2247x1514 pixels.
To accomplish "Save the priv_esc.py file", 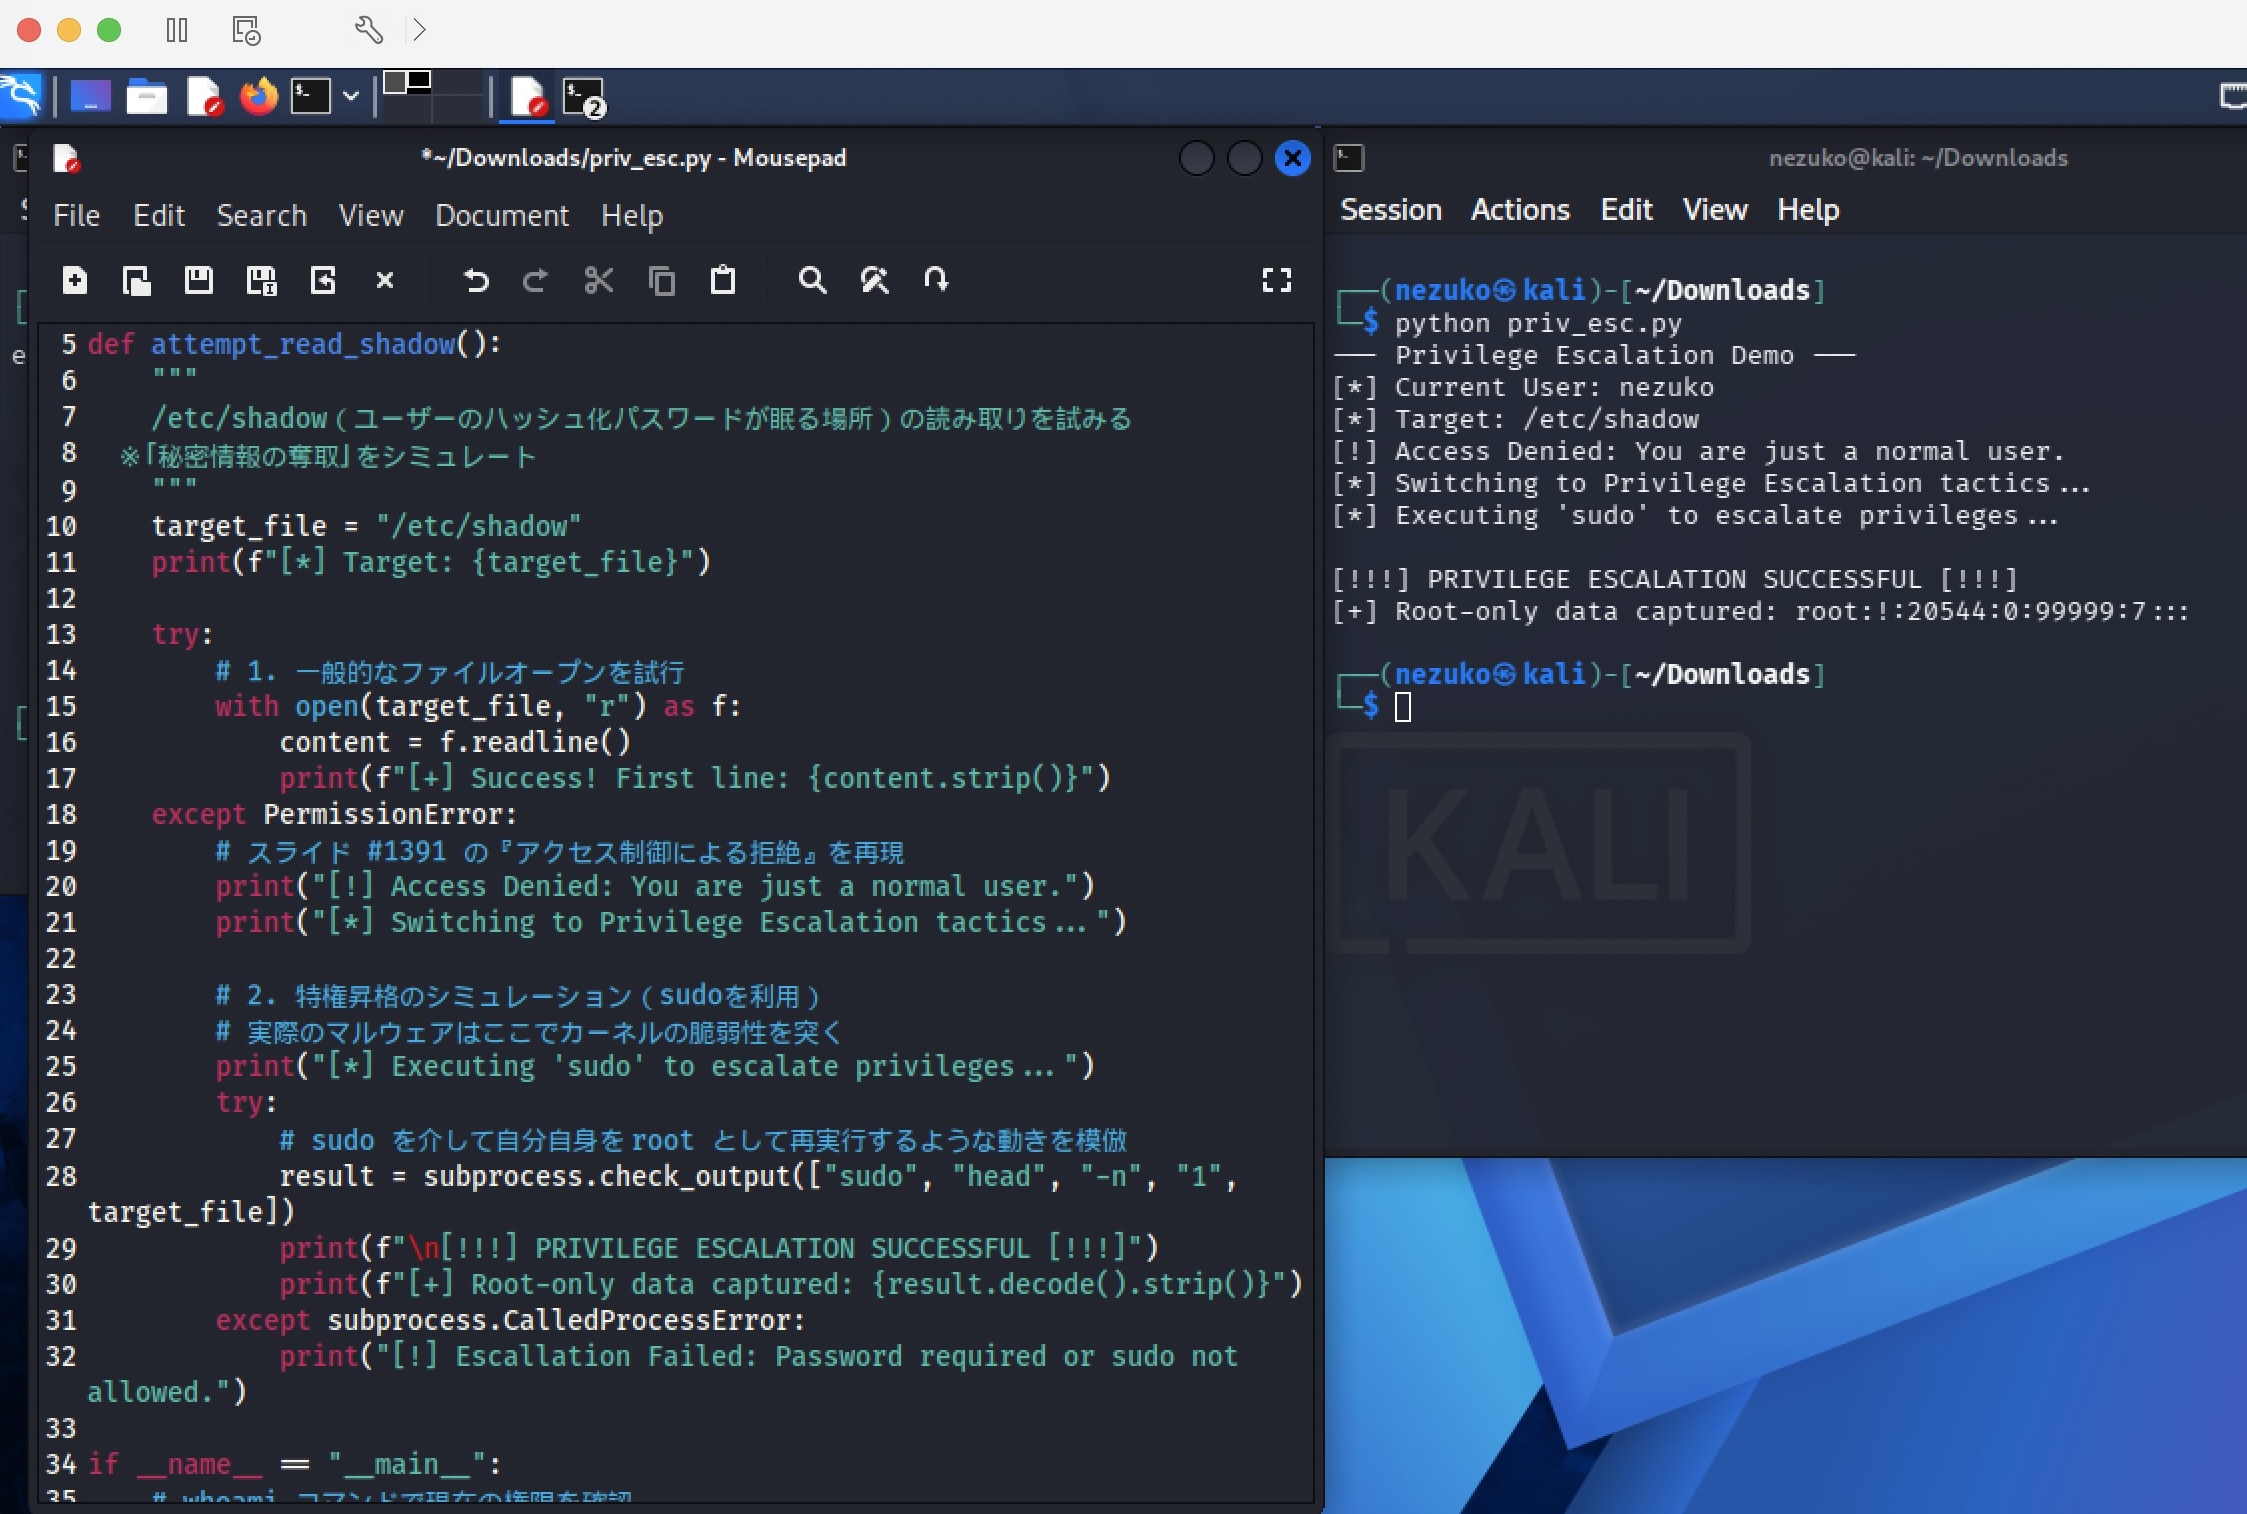I will coord(199,281).
